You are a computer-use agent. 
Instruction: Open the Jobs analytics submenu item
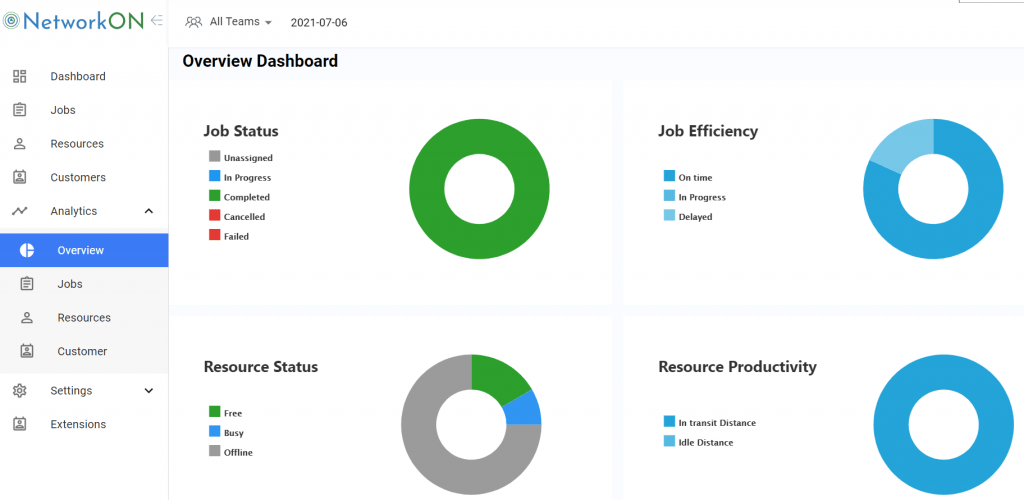[x=68, y=284]
